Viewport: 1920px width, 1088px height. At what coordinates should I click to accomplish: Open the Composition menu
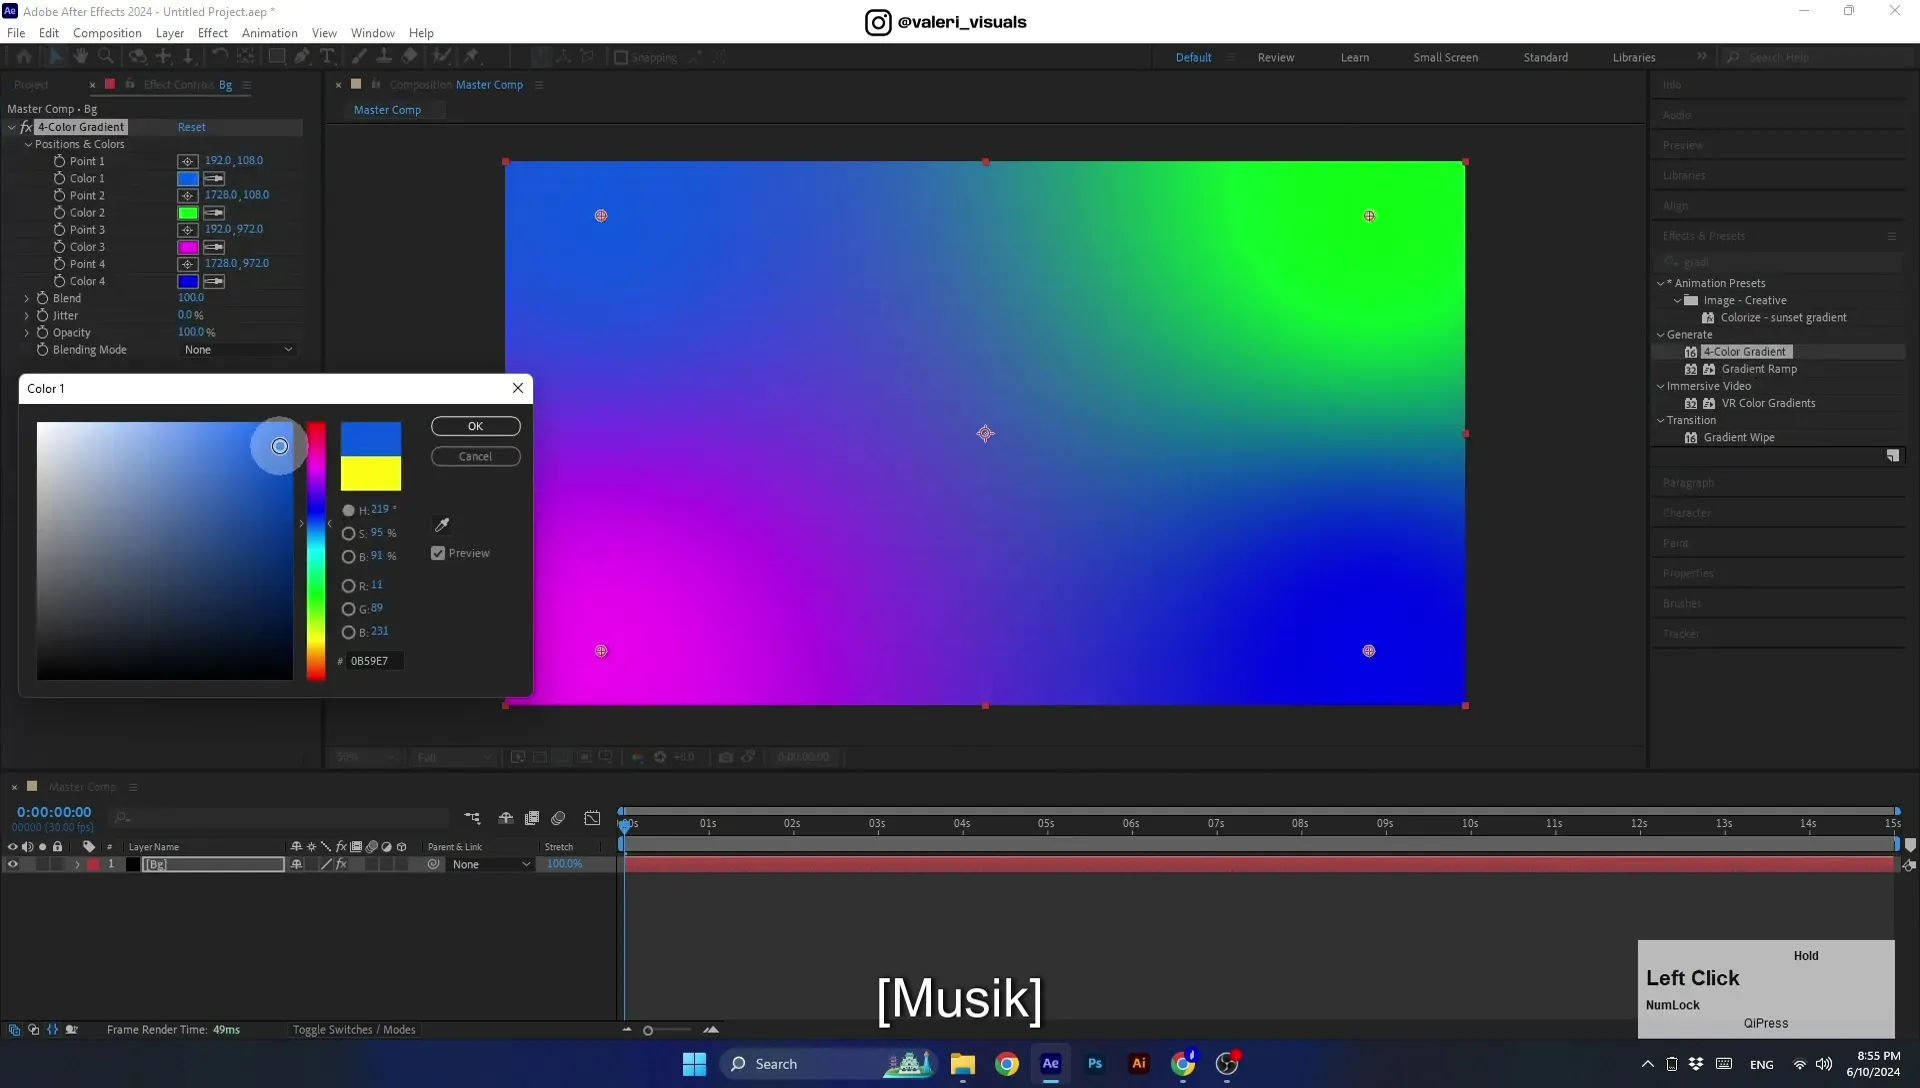107,33
